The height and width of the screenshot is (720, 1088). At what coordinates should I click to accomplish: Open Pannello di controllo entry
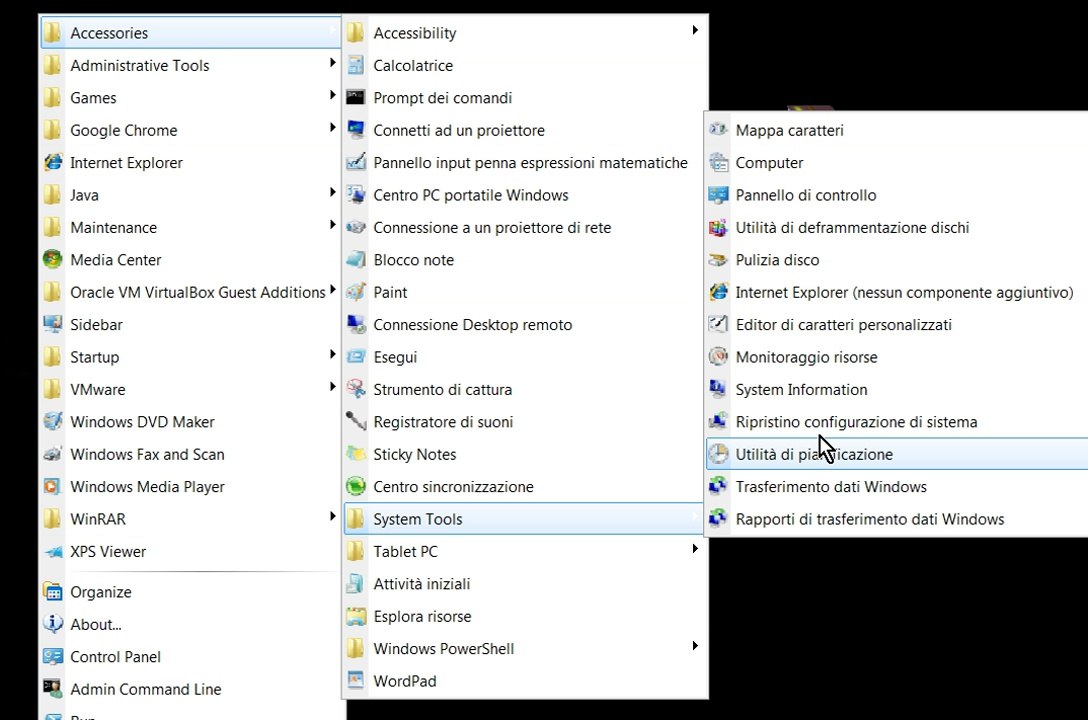click(897, 195)
